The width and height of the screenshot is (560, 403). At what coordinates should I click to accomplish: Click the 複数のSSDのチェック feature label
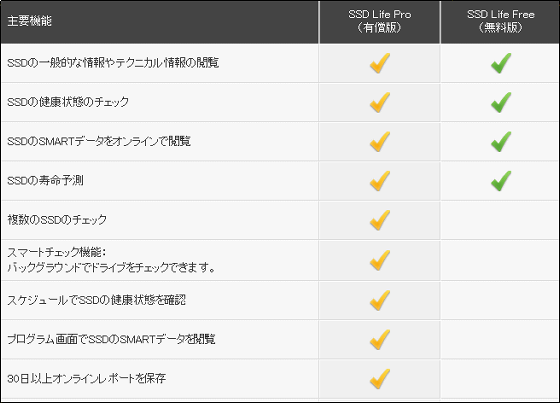57,220
